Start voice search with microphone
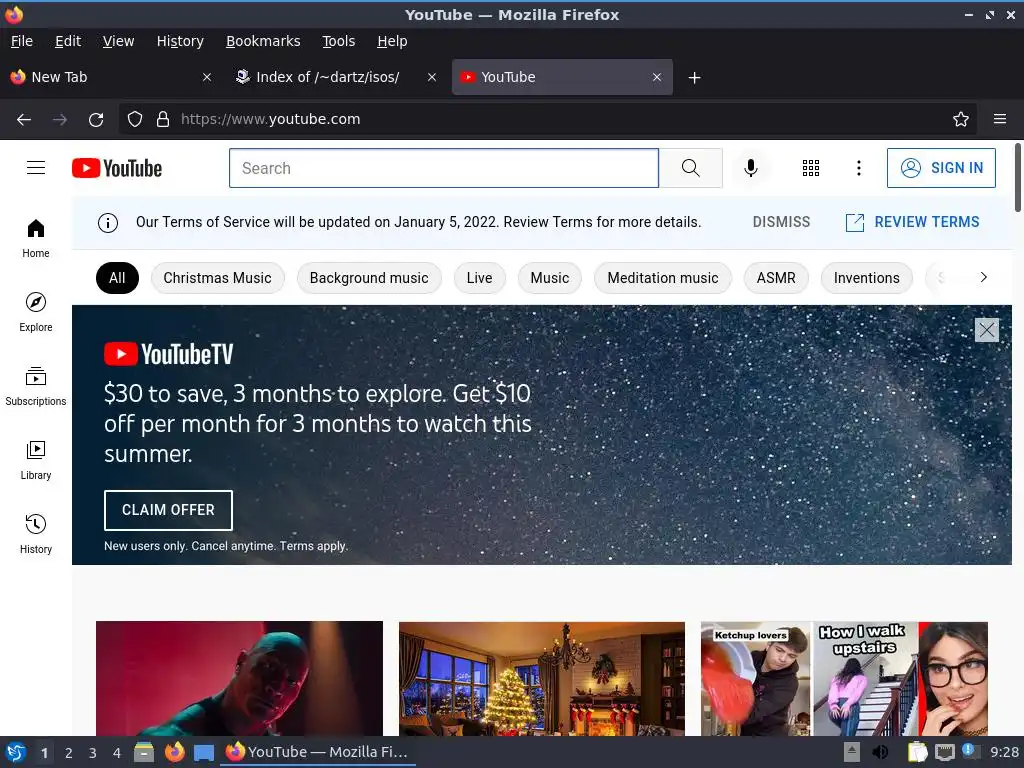The height and width of the screenshot is (768, 1024). click(x=751, y=168)
